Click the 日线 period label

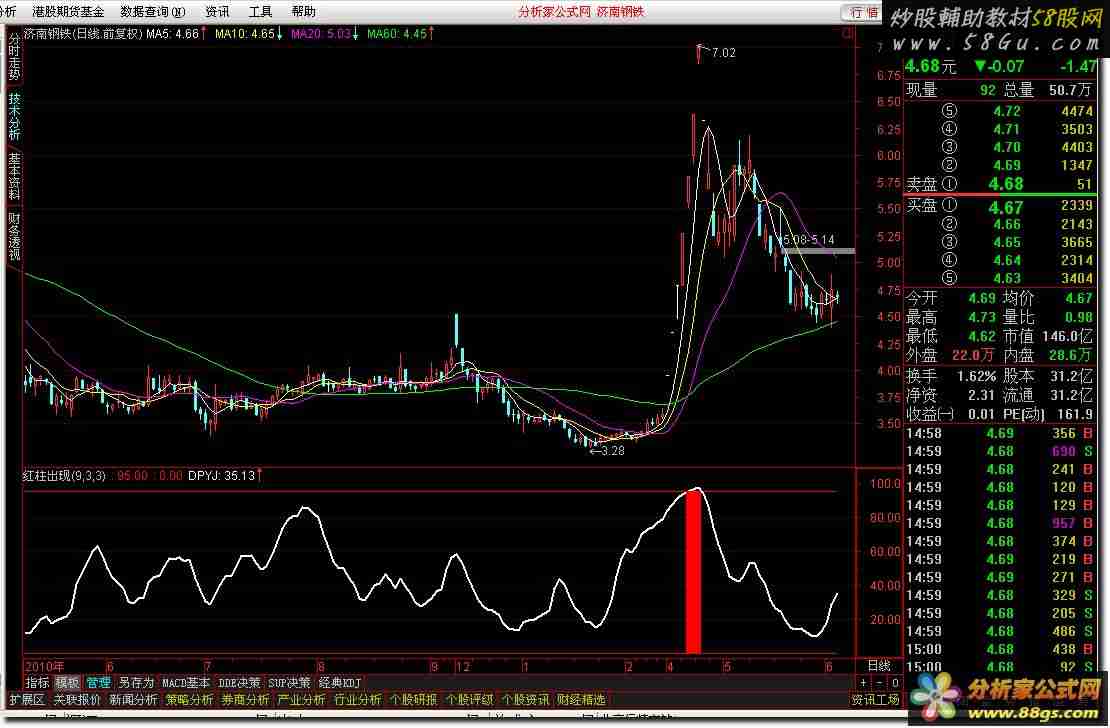[879, 666]
